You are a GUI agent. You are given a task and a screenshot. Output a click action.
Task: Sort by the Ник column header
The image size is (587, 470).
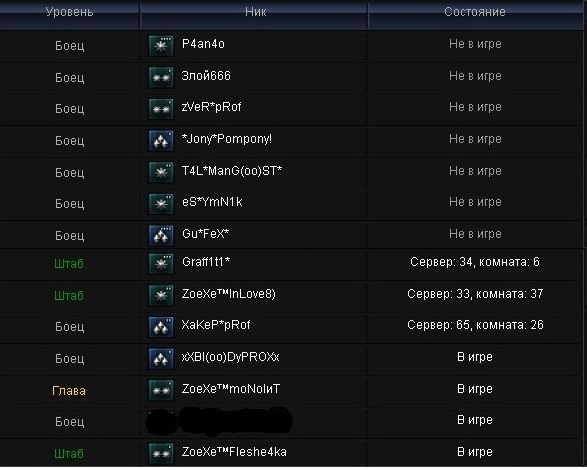click(x=254, y=14)
